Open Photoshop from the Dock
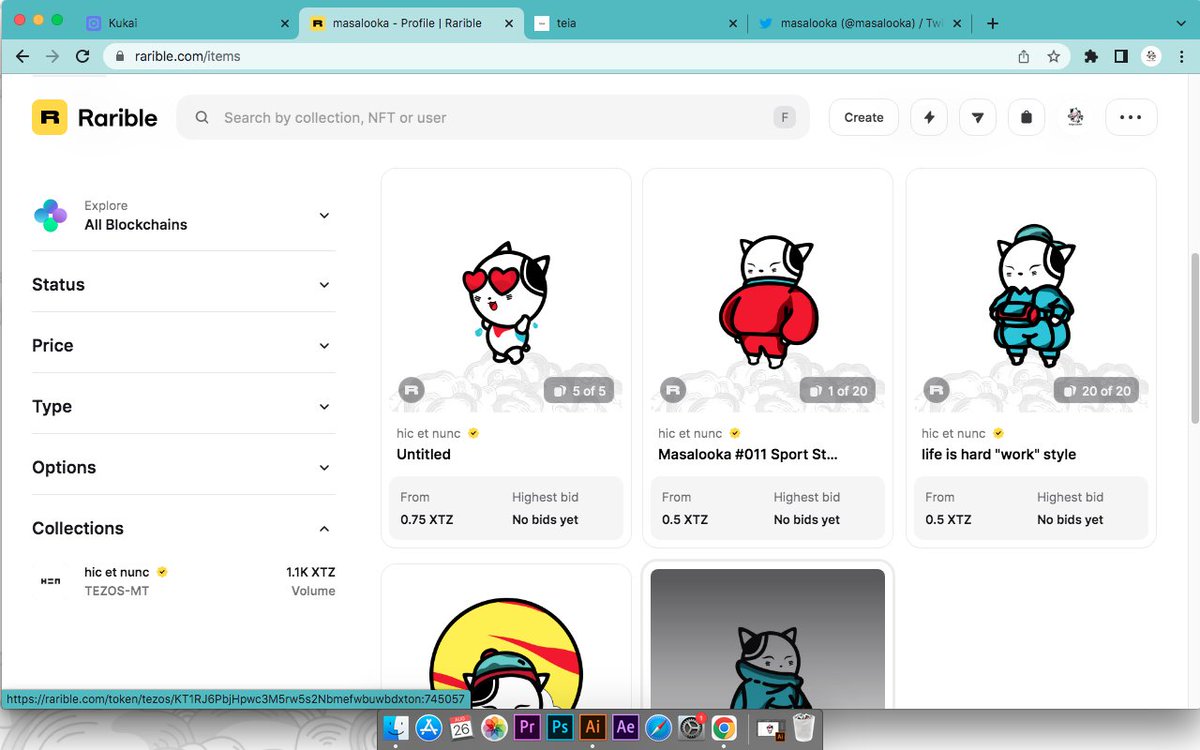This screenshot has width=1200, height=750. [x=560, y=727]
